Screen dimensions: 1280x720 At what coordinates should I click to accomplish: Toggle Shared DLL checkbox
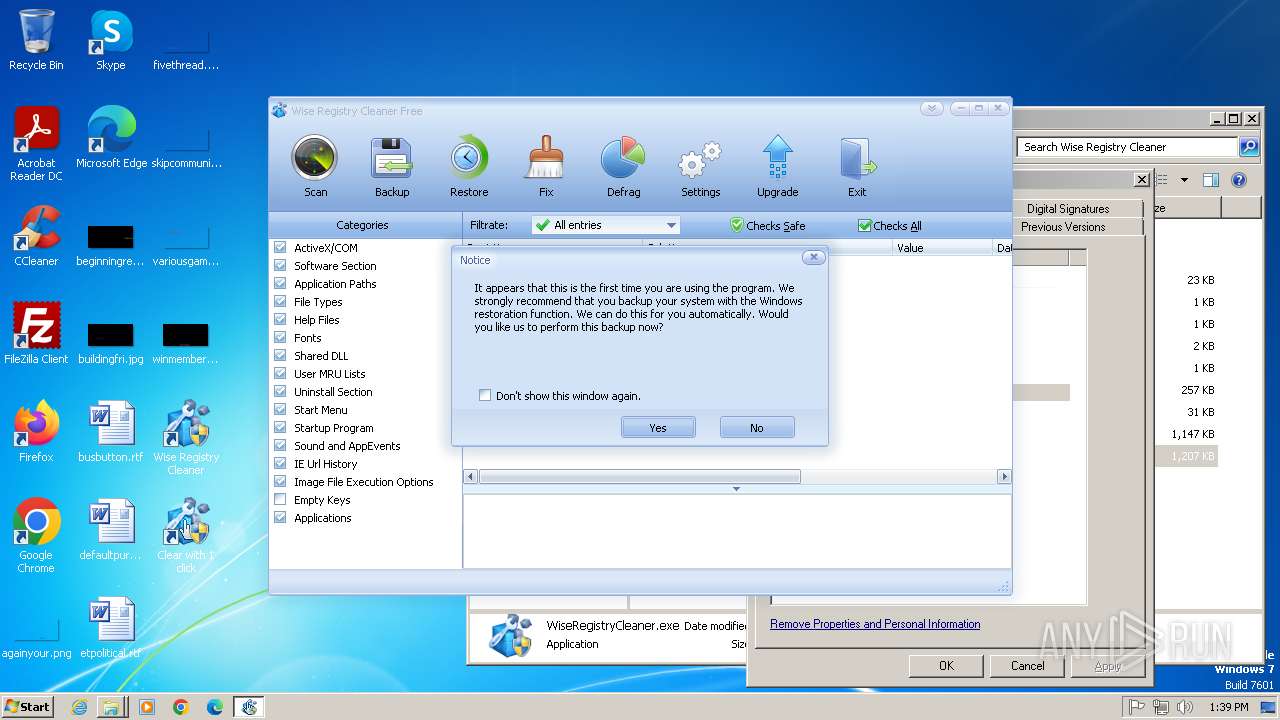[x=280, y=356]
